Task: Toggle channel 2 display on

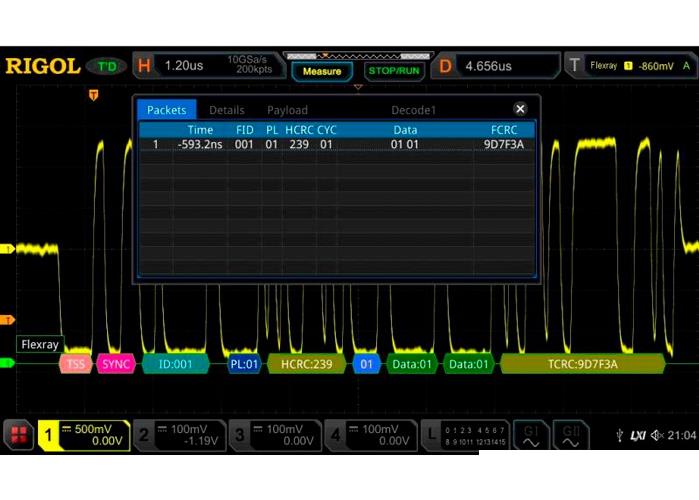Action: pyautogui.click(x=178, y=434)
